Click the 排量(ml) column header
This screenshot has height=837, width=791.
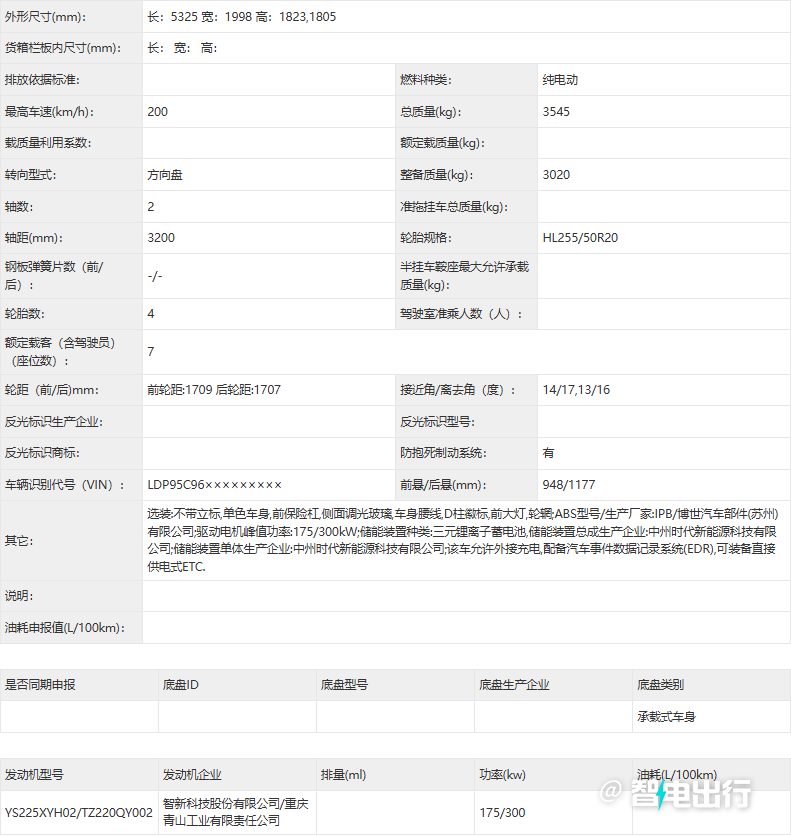[x=343, y=775]
